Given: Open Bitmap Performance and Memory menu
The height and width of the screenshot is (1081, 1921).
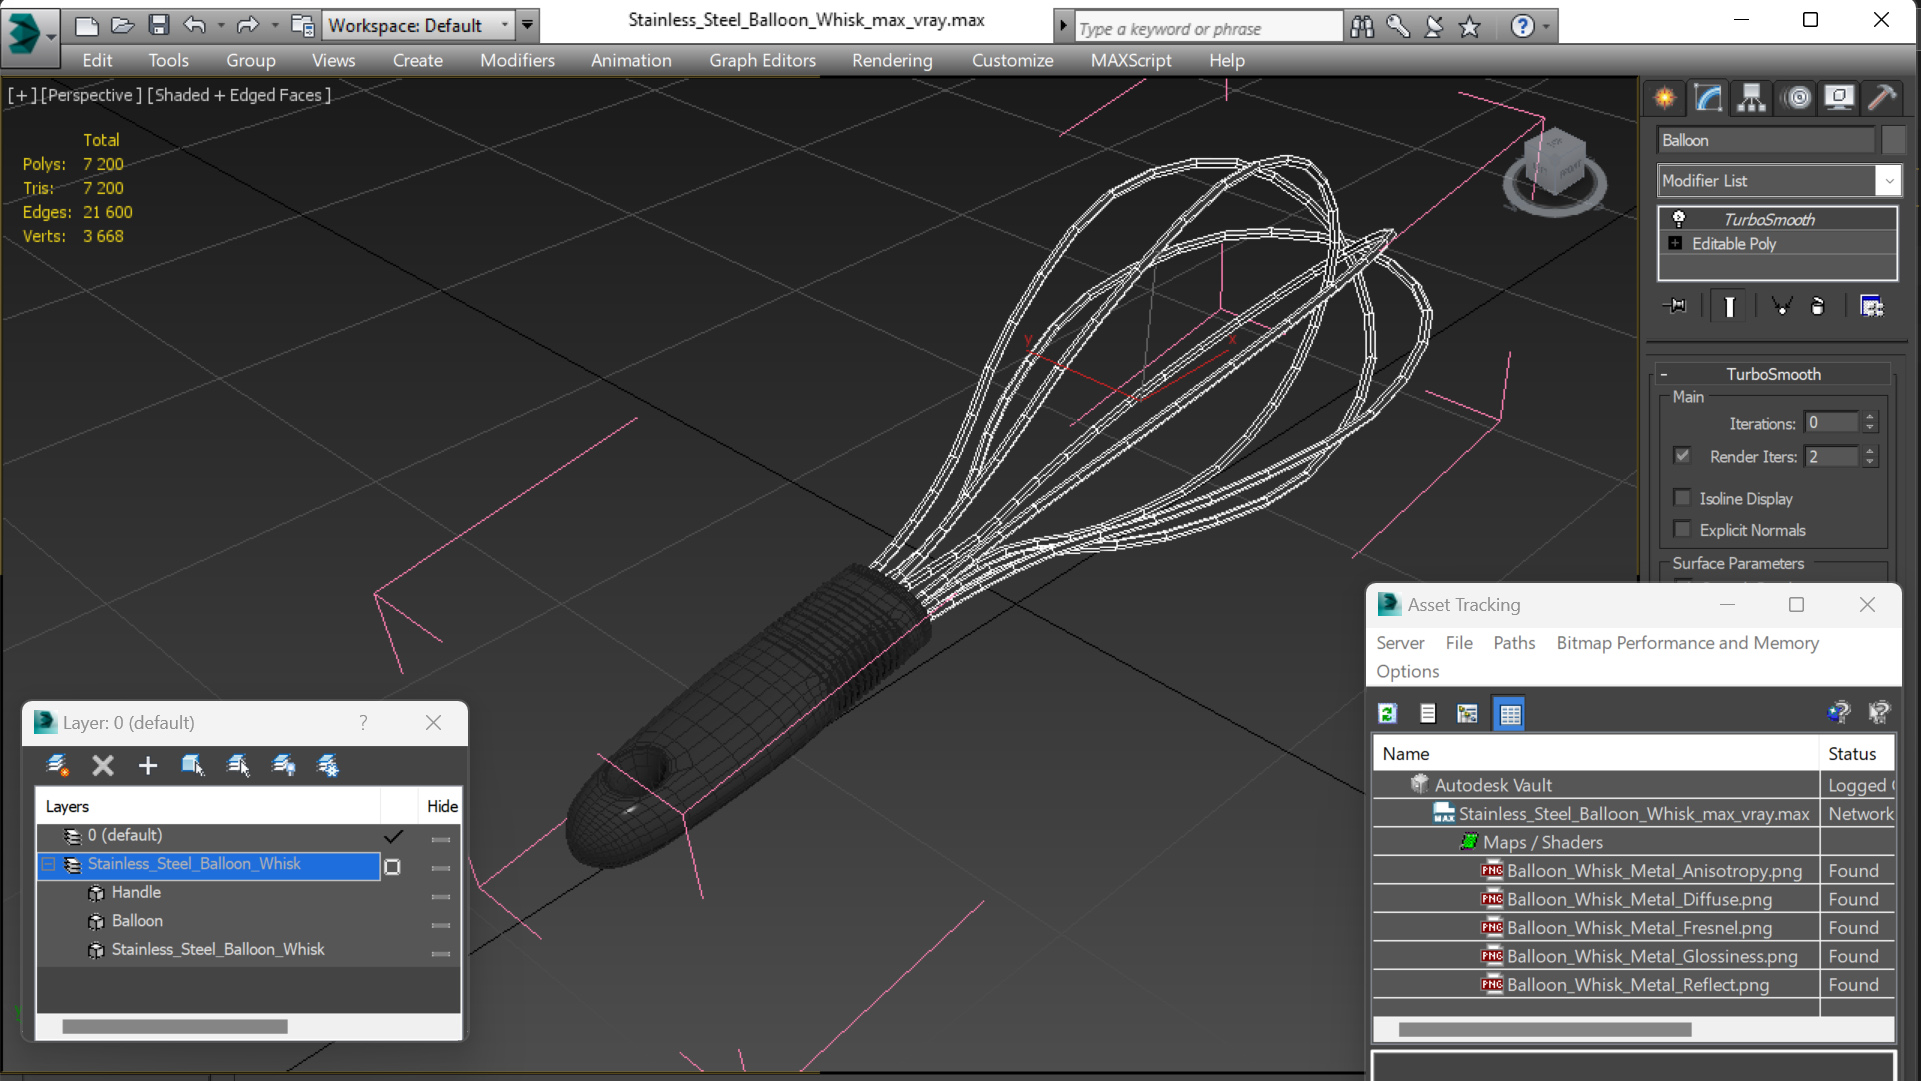Looking at the screenshot, I should [1687, 643].
